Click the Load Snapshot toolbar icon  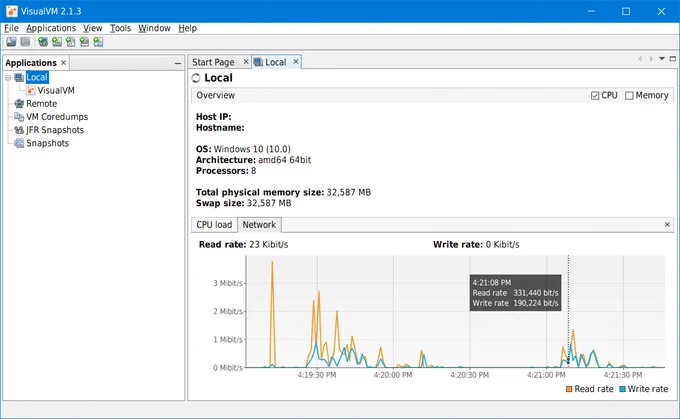coord(11,42)
